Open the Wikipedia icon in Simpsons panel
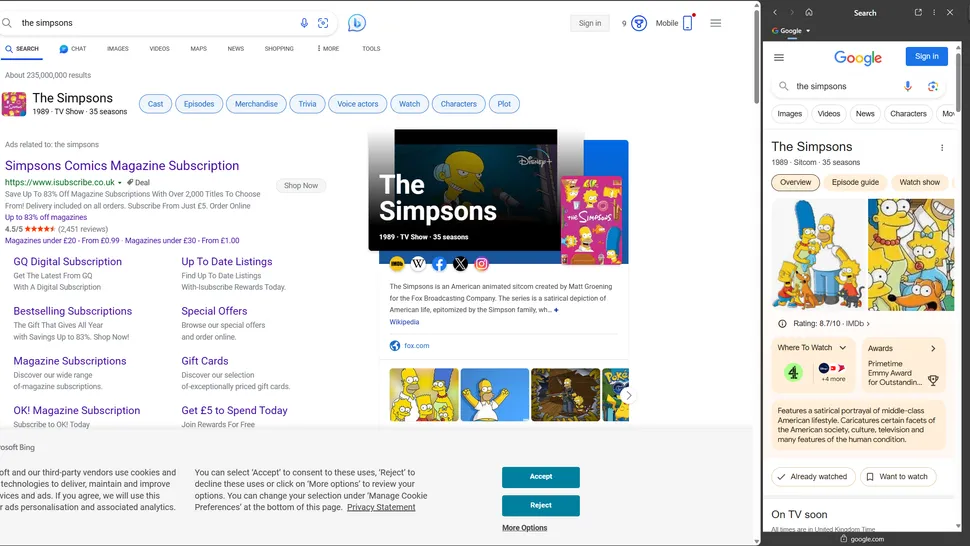 pos(418,264)
